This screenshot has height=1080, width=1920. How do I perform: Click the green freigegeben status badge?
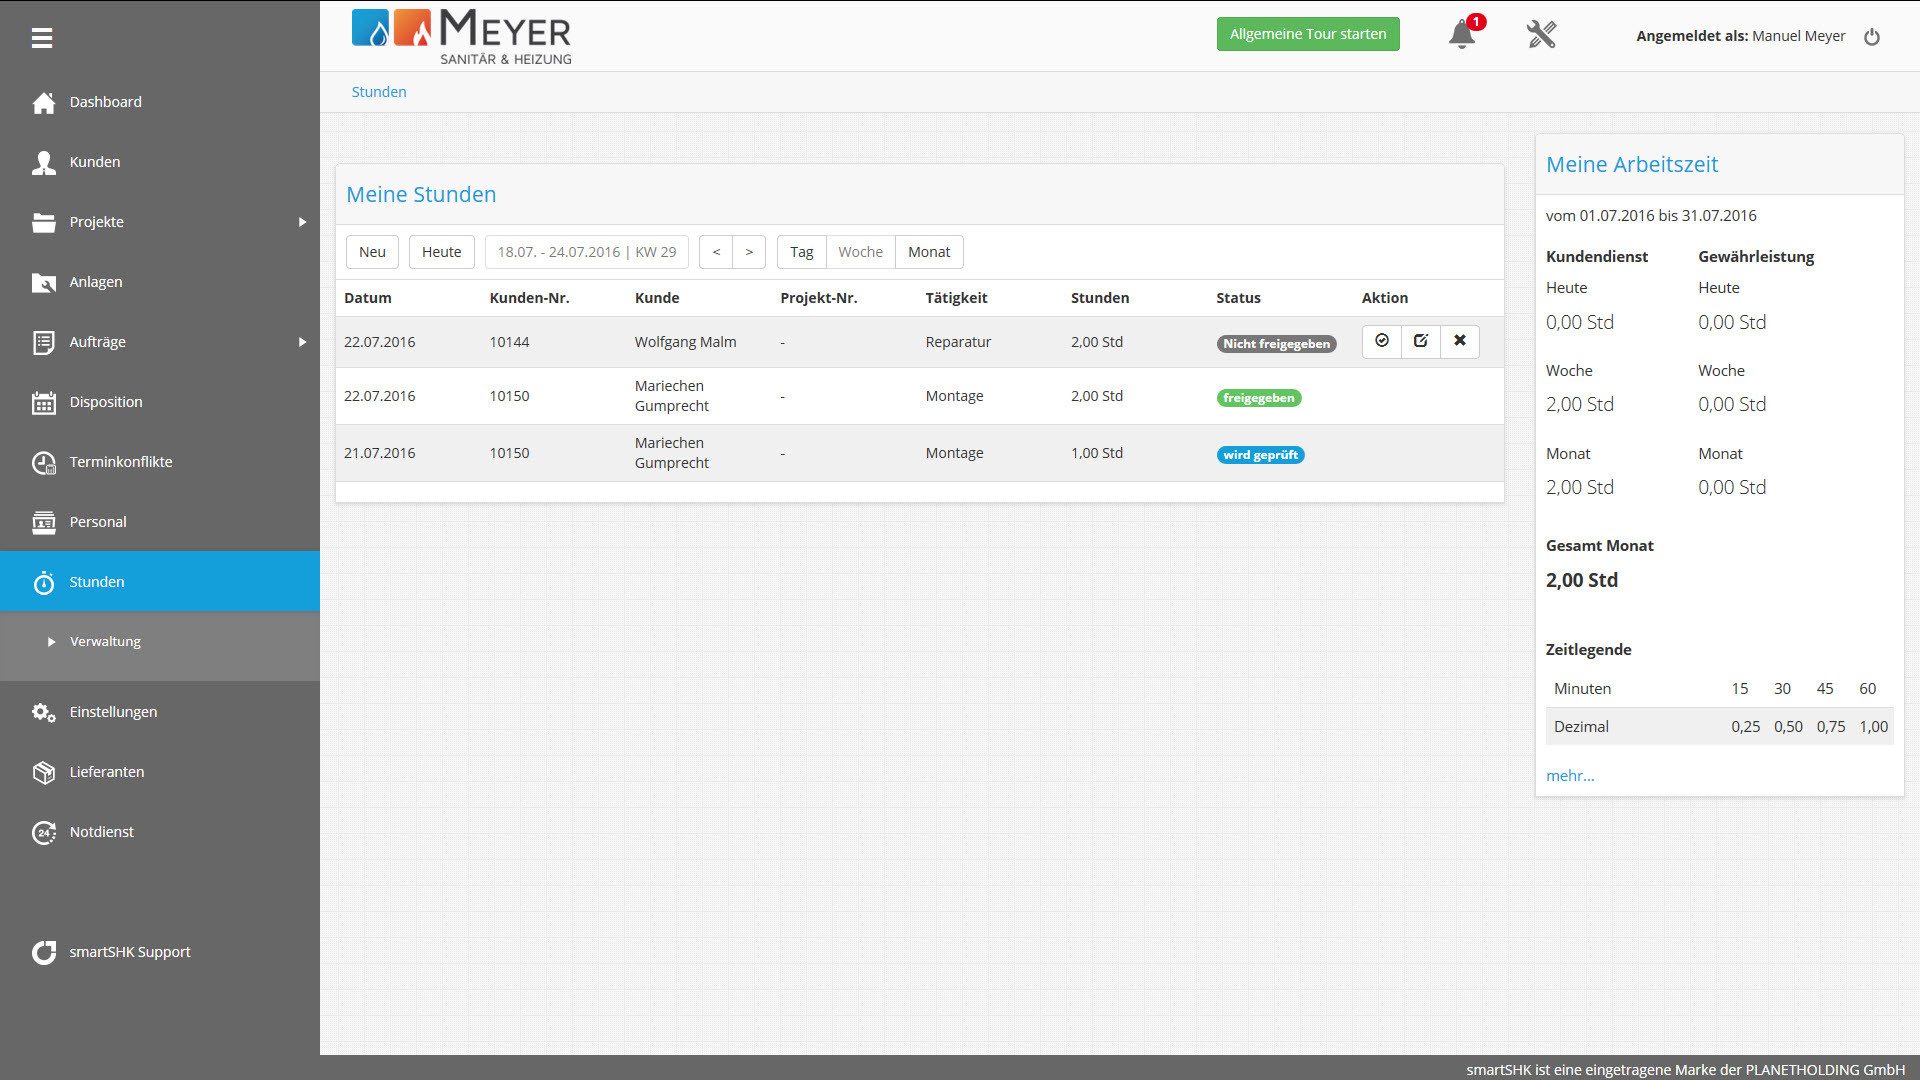[x=1259, y=398]
